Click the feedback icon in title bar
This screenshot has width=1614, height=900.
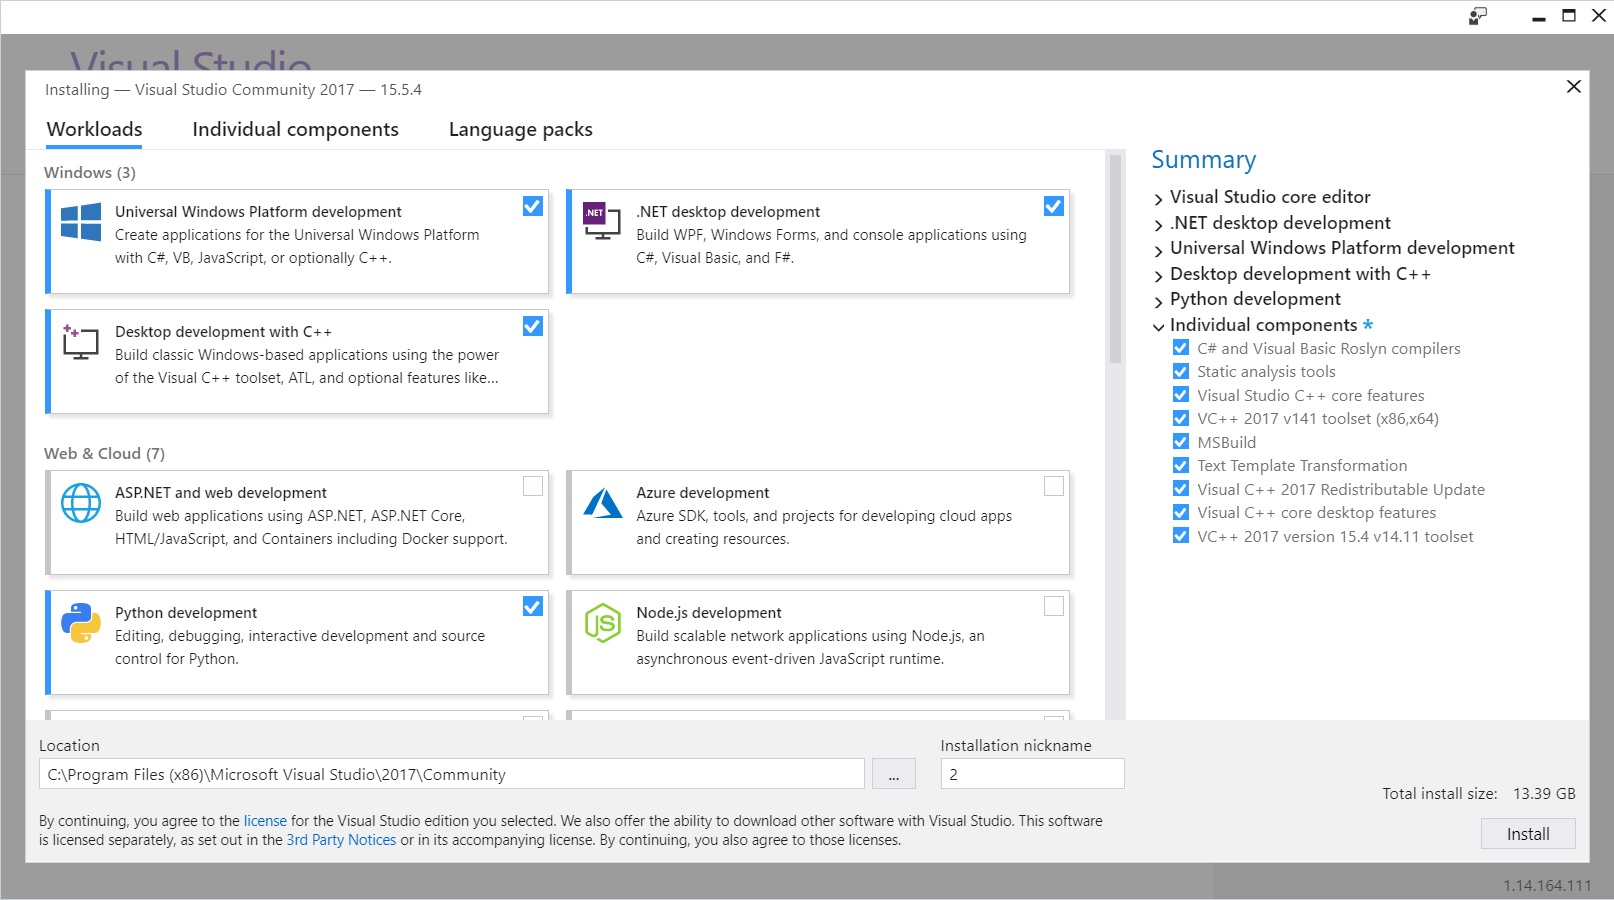pos(1478,16)
